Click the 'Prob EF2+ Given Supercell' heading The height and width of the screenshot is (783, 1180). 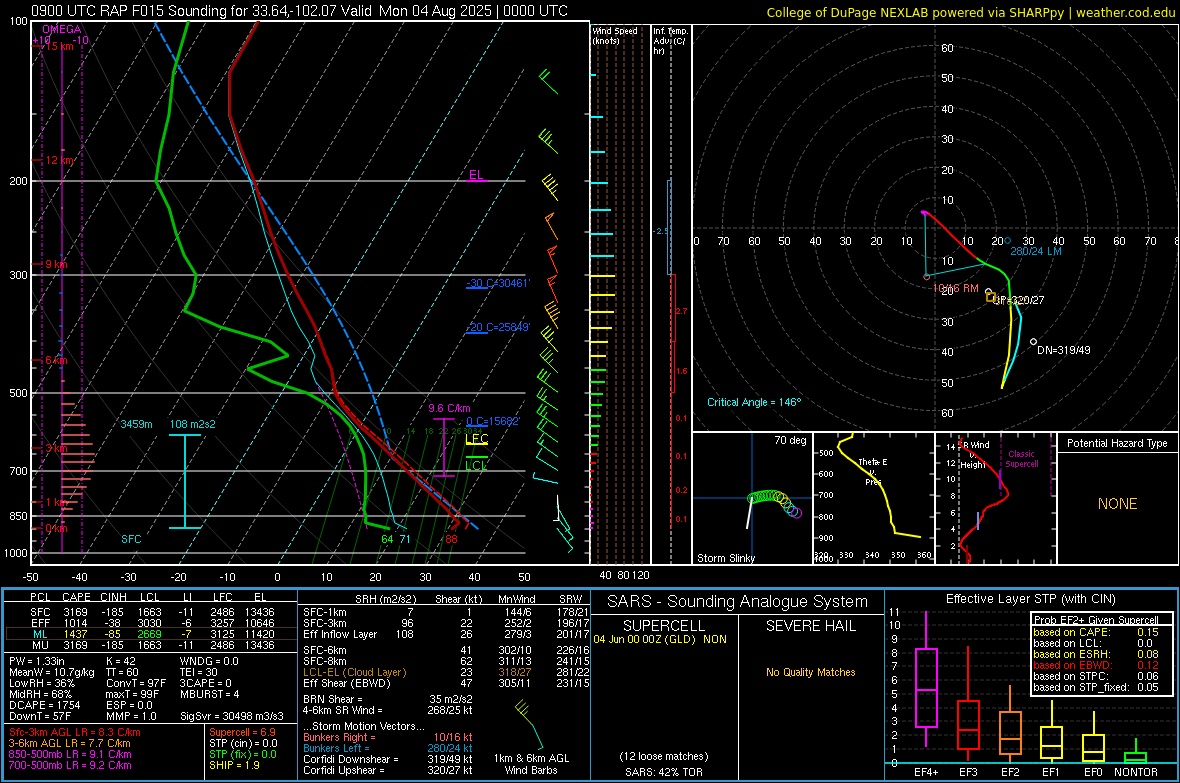[1096, 620]
